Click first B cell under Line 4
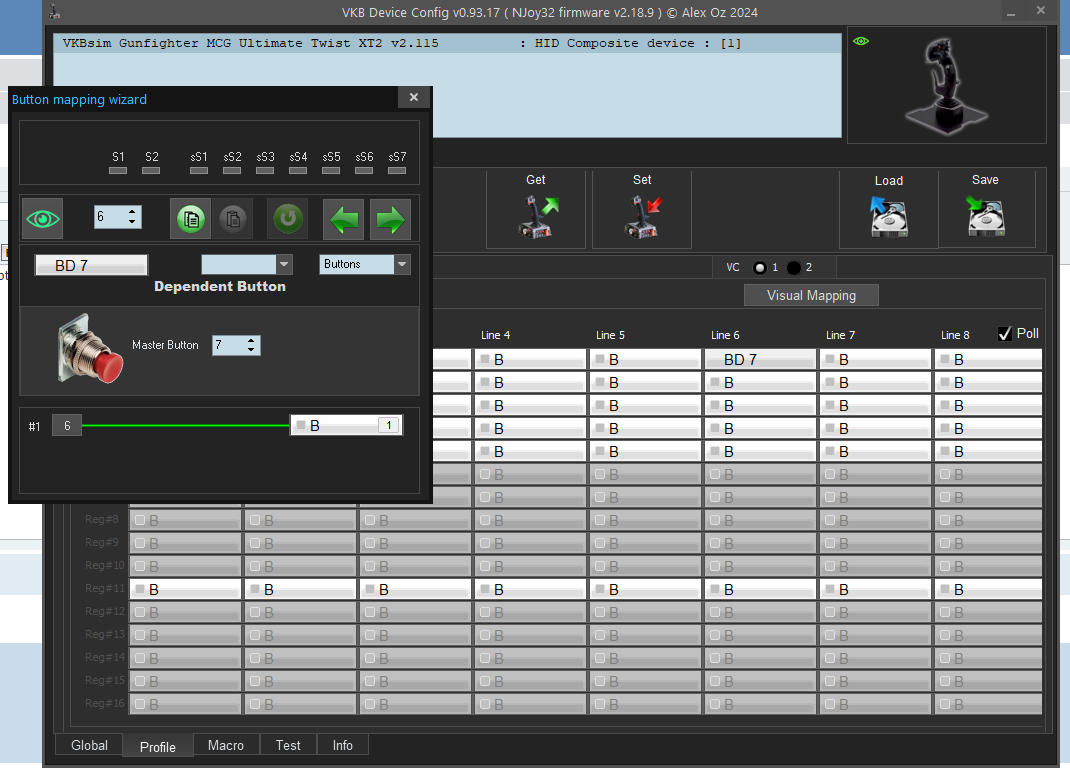Image resolution: width=1070 pixels, height=774 pixels. (530, 360)
